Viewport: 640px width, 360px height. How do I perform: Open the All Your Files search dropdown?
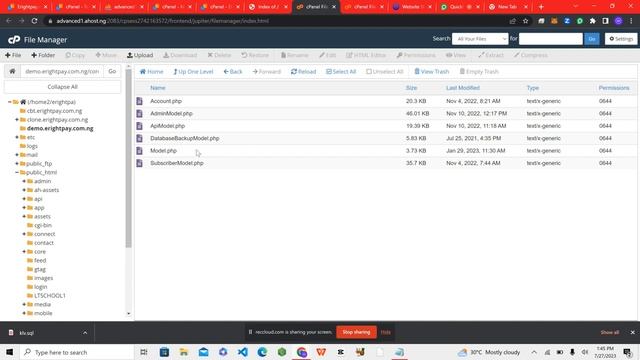tap(480, 39)
